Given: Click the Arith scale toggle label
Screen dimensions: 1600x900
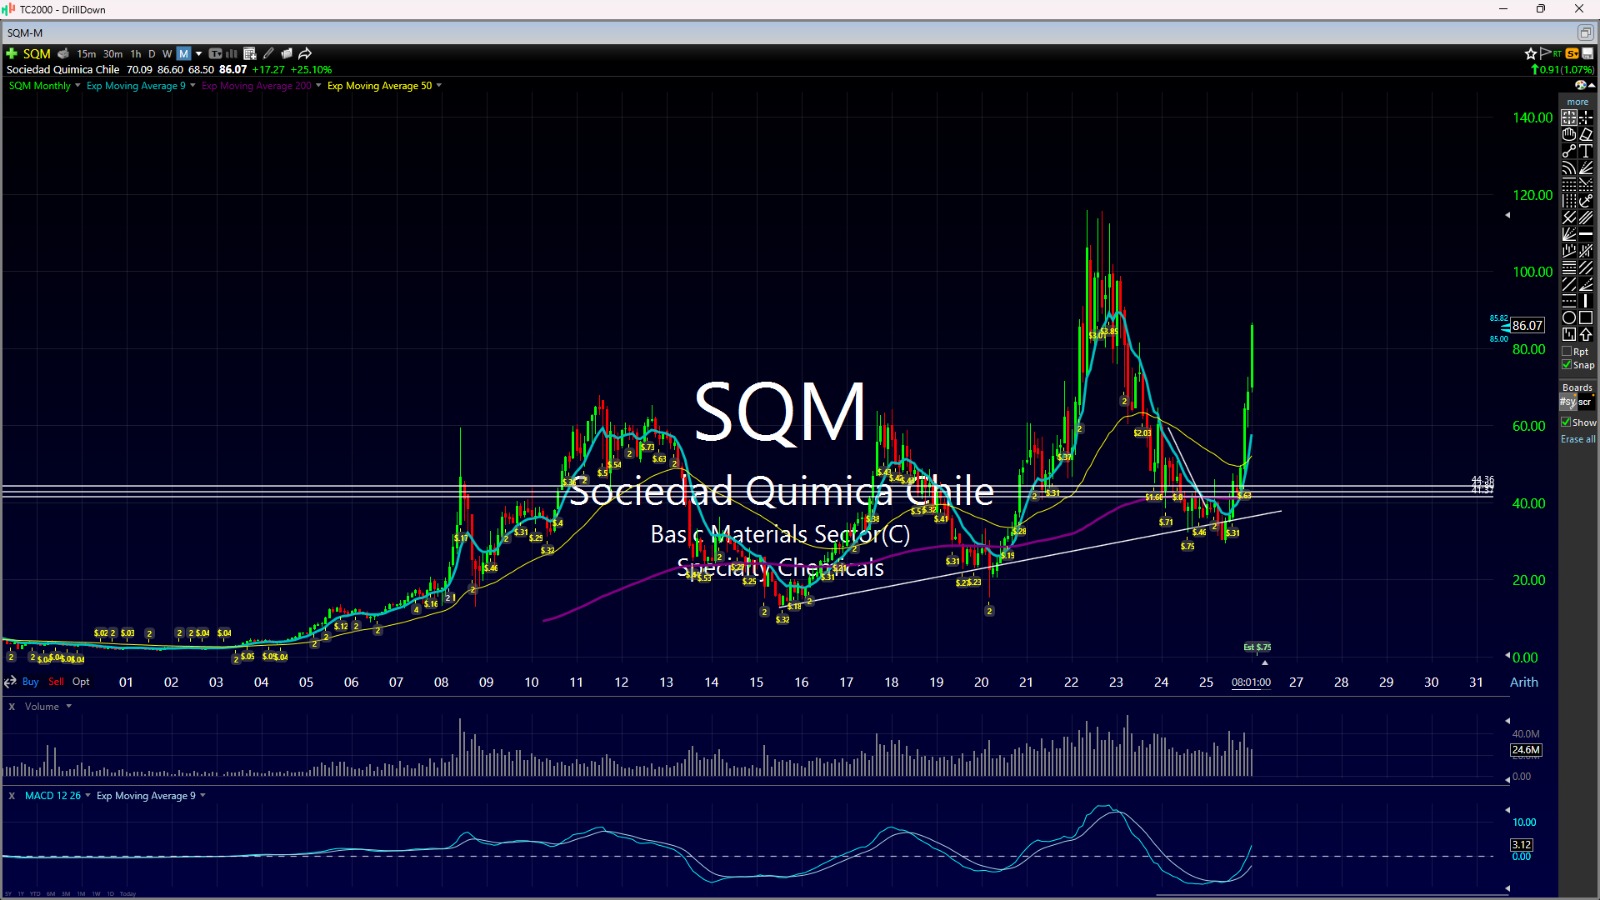Looking at the screenshot, I should tap(1524, 682).
